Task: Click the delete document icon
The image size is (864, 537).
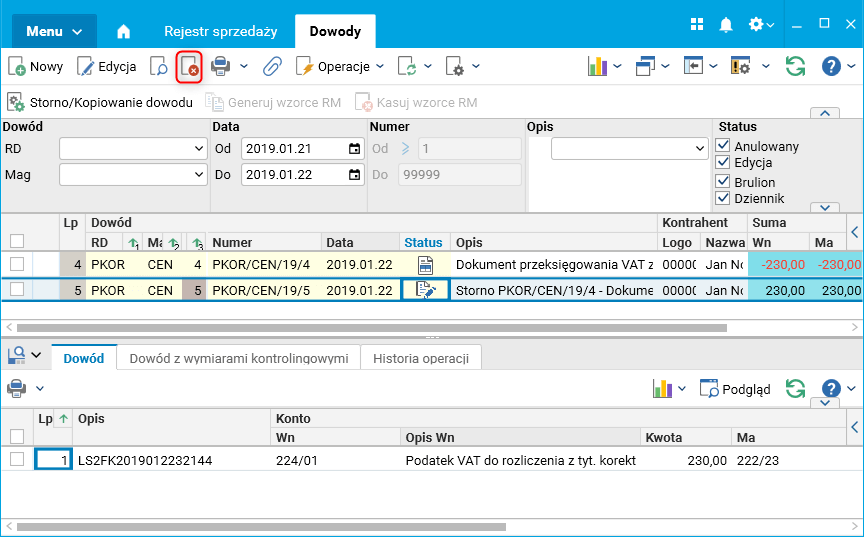Action: (x=190, y=67)
